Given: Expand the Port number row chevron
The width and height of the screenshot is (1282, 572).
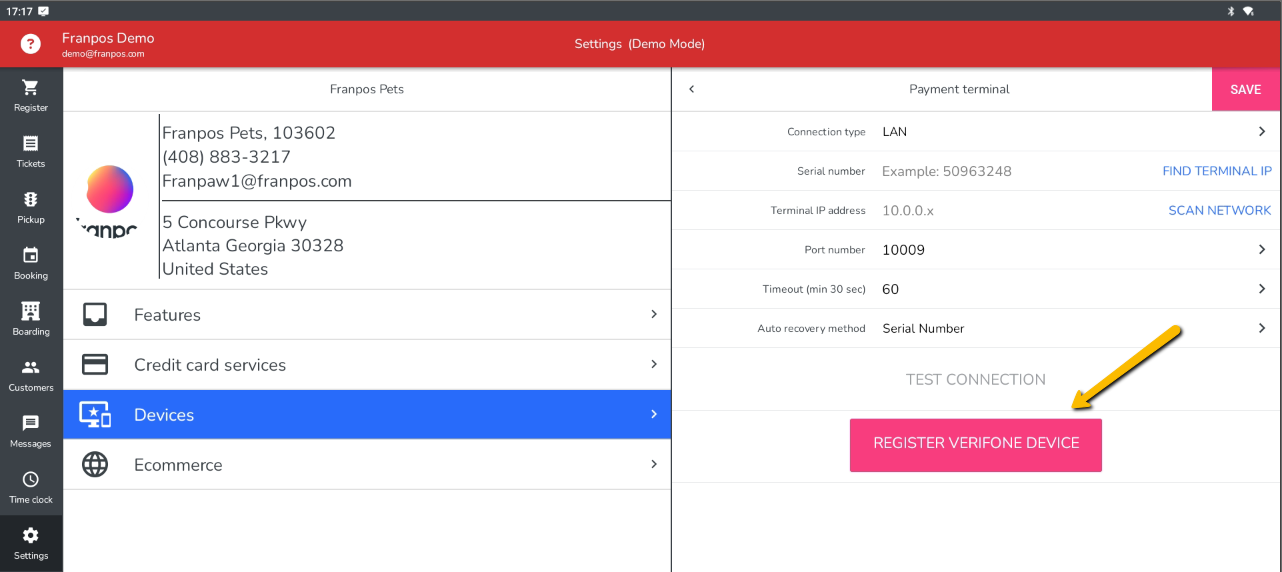Looking at the screenshot, I should pos(1261,250).
